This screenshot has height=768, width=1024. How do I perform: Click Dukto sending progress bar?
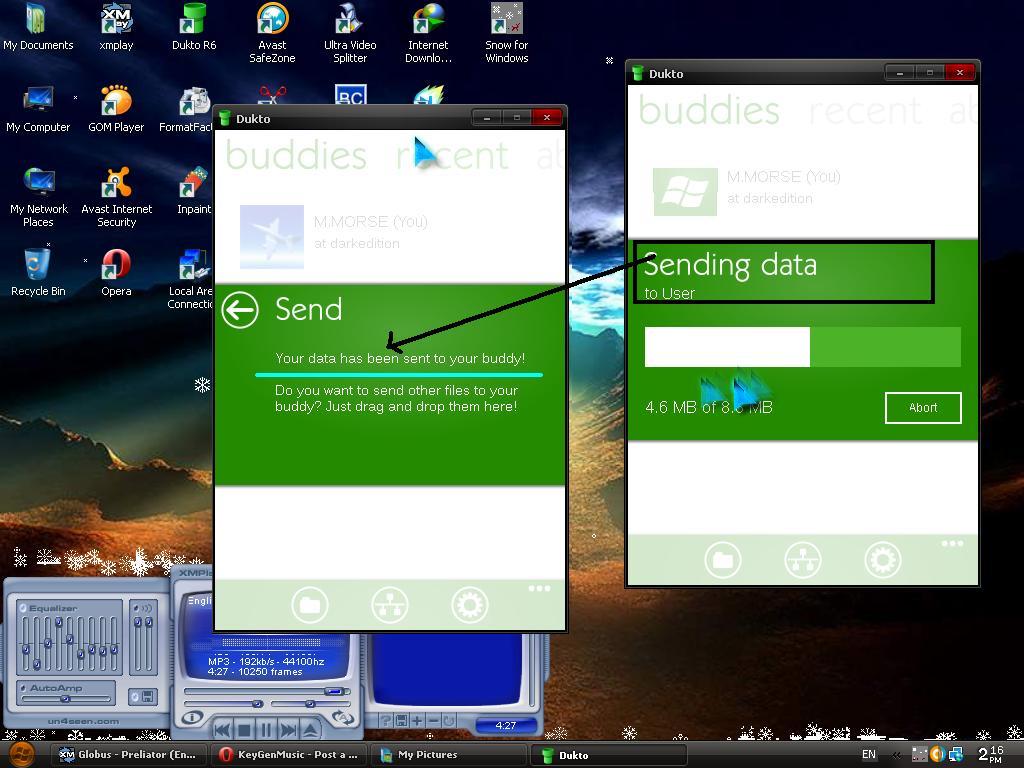click(803, 347)
